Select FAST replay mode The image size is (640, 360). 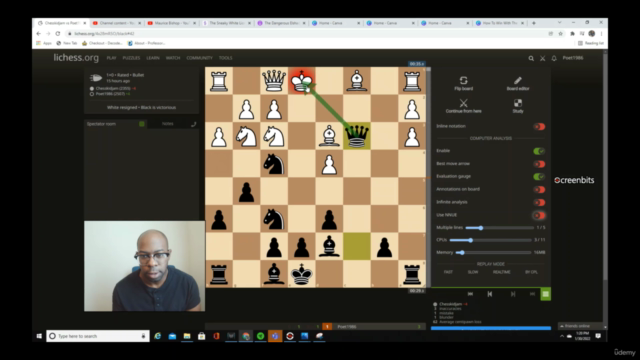(x=448, y=272)
